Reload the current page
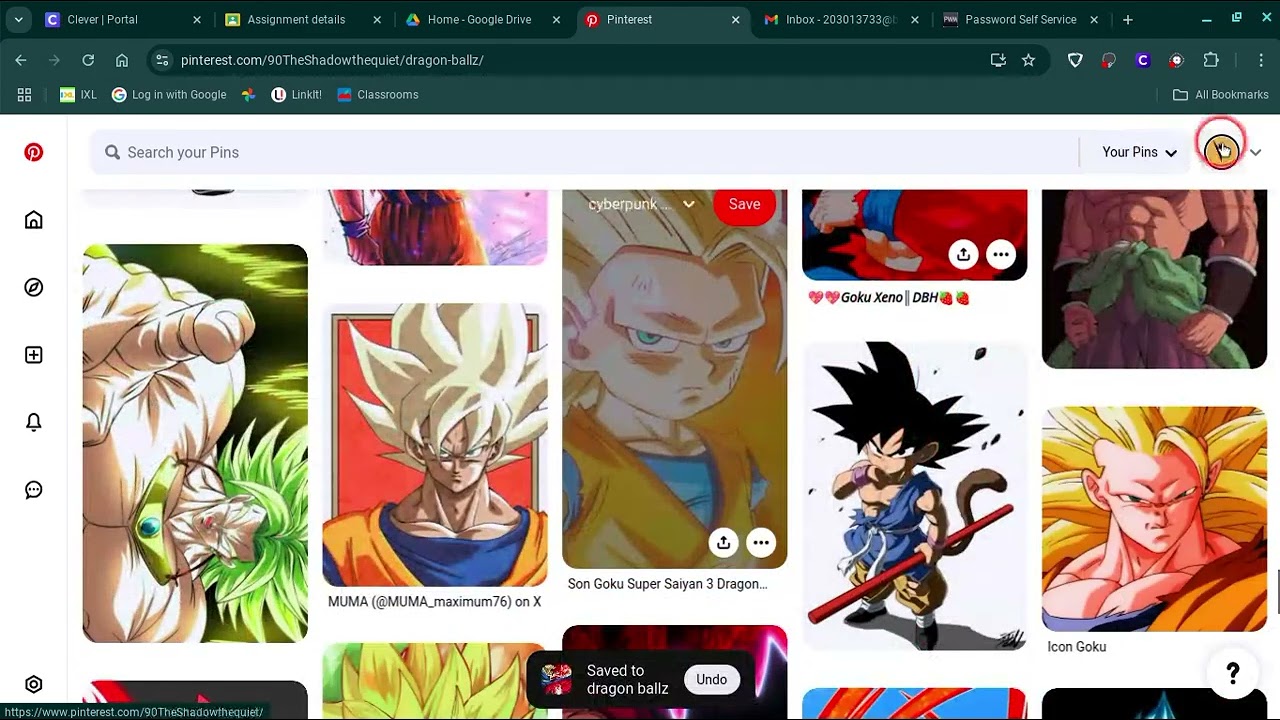Screen dimensions: 1280x720 [88, 60]
